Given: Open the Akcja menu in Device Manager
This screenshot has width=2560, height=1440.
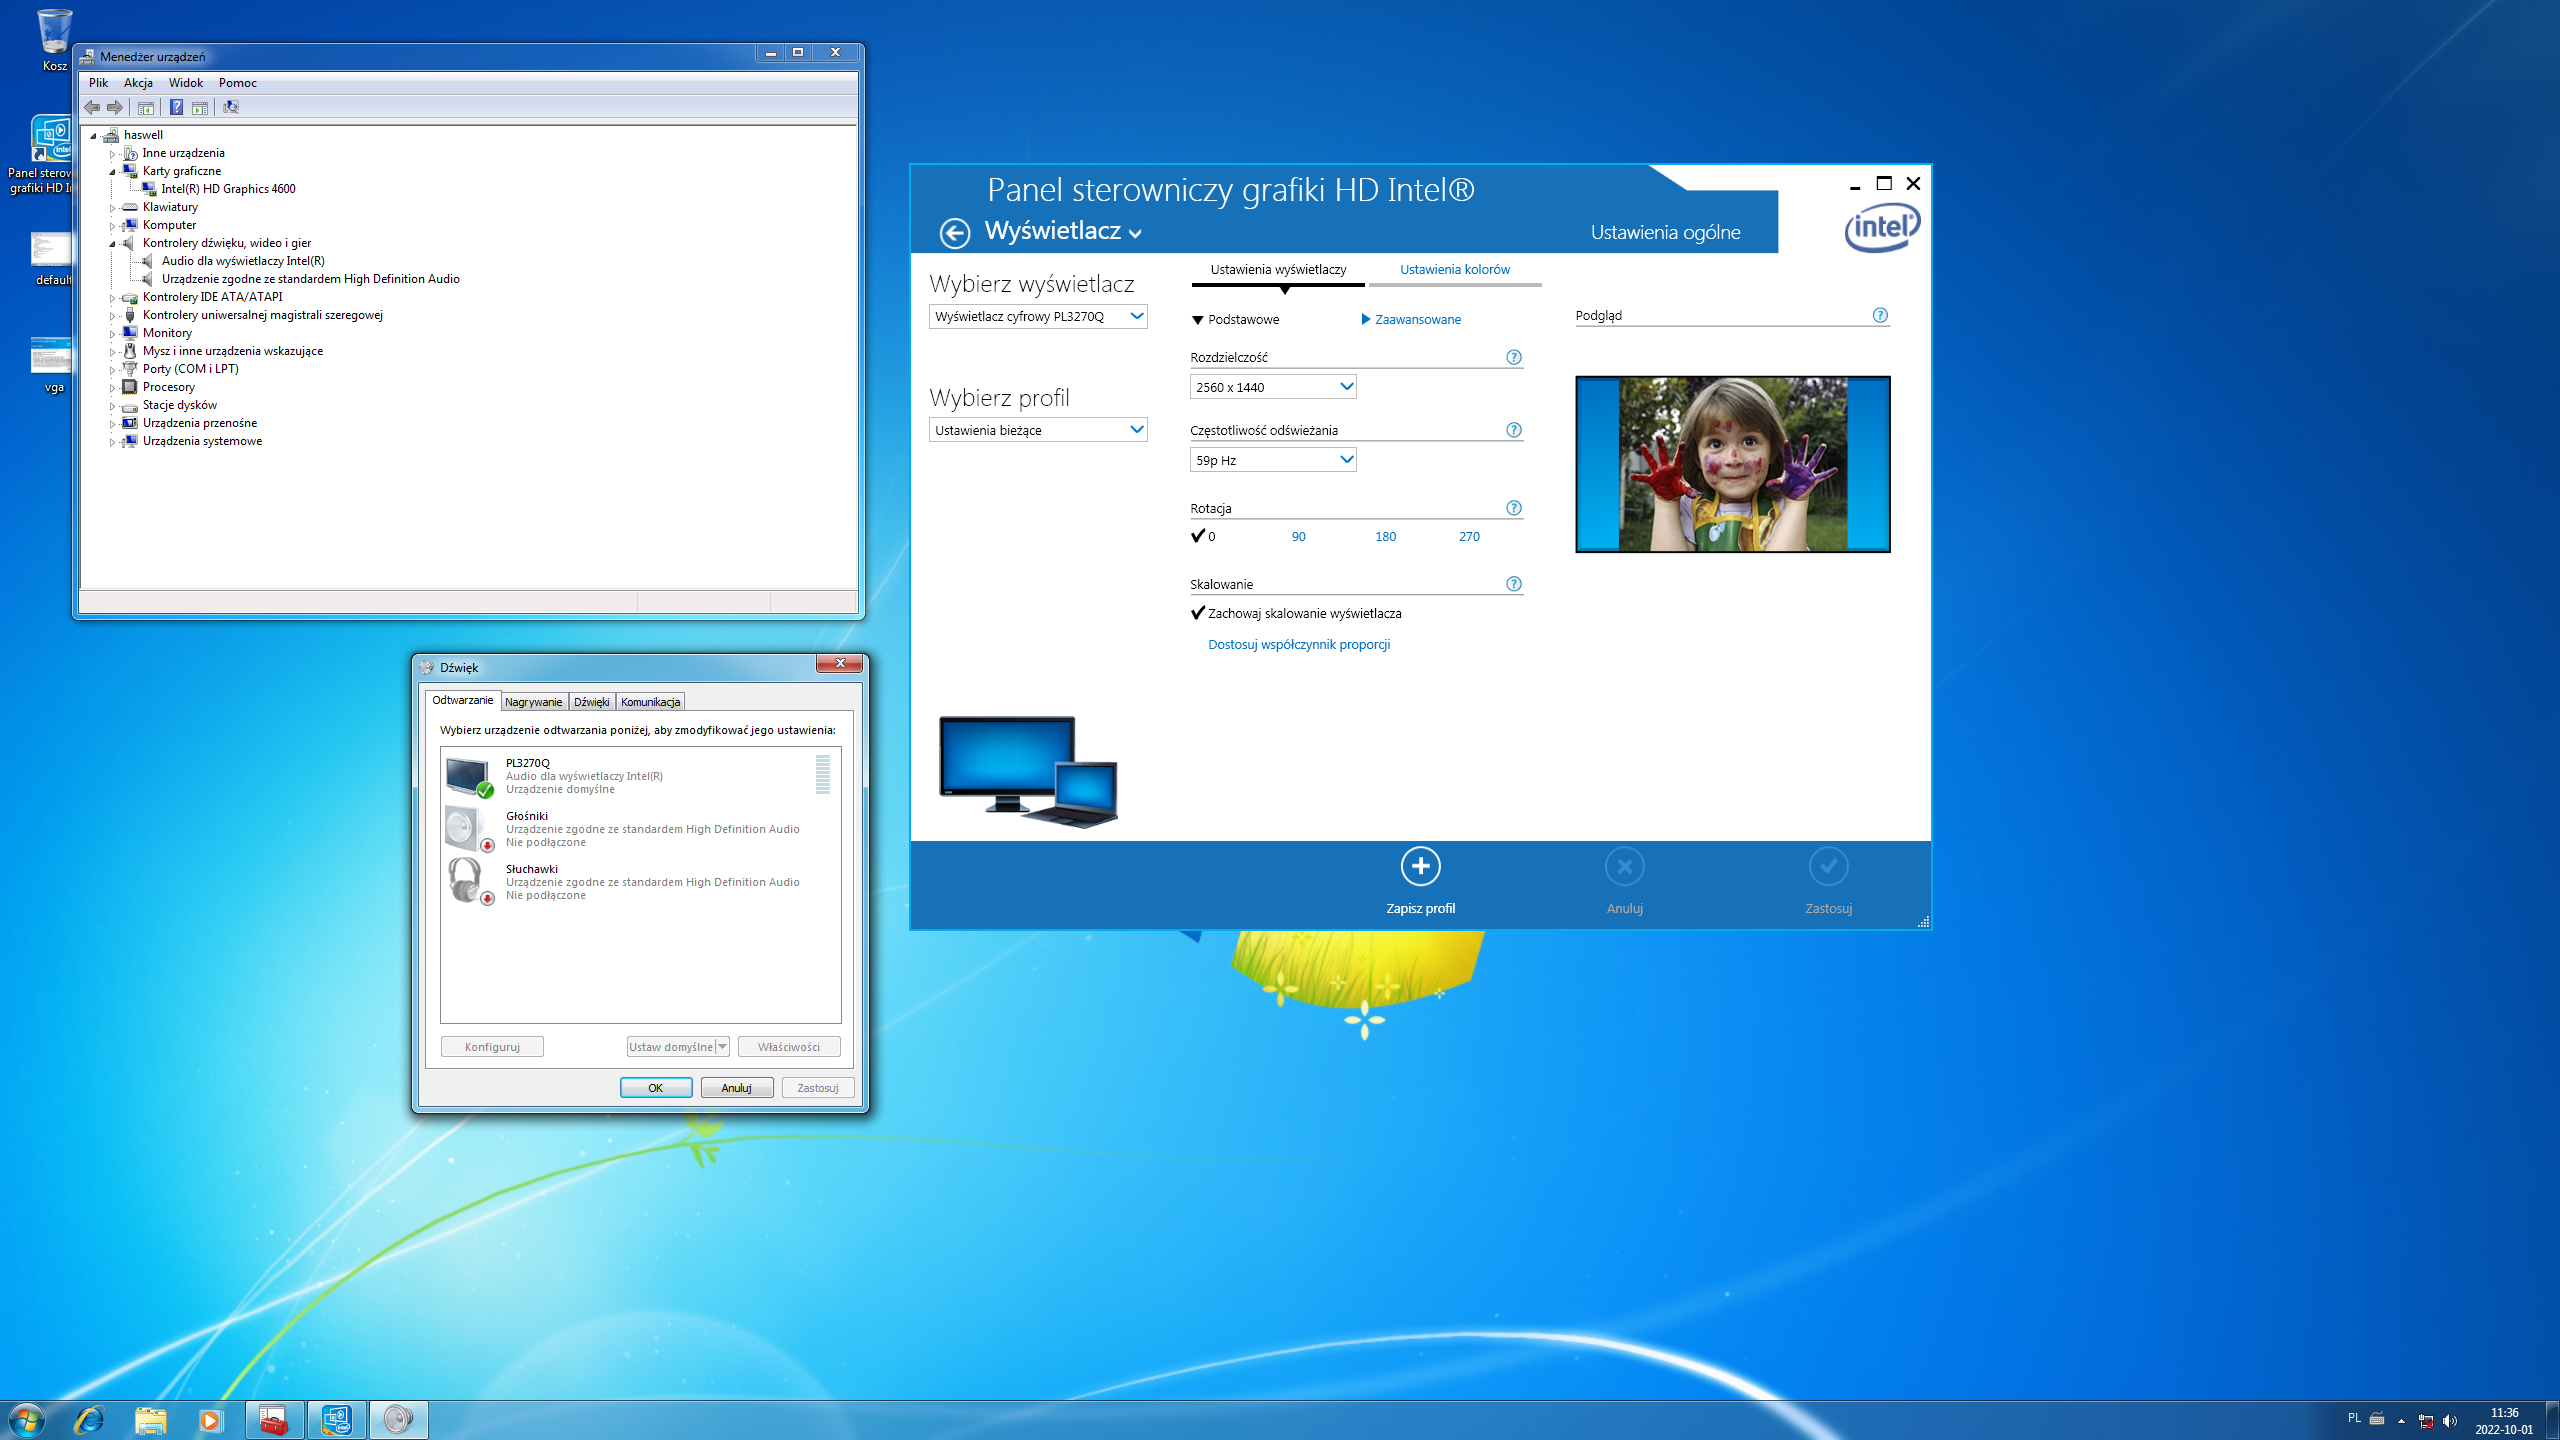Looking at the screenshot, I should [x=138, y=83].
